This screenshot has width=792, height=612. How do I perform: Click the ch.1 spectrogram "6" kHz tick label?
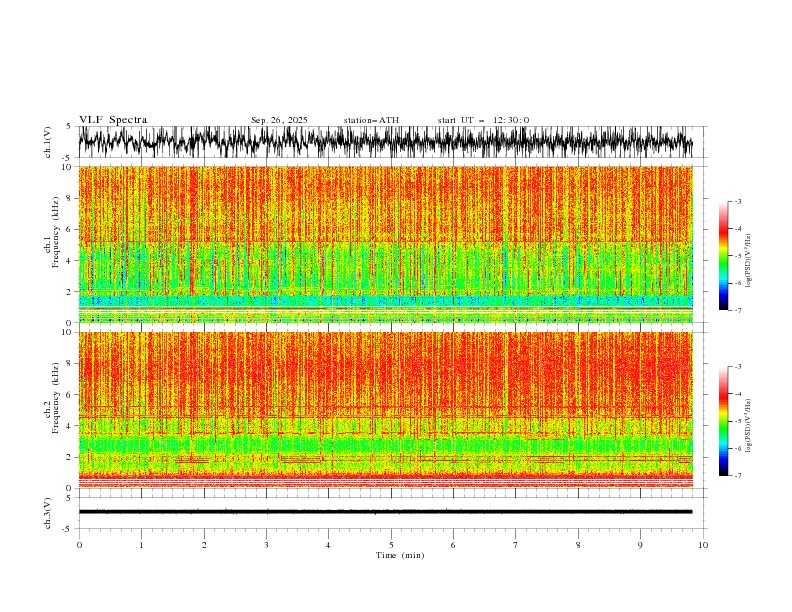click(x=69, y=229)
